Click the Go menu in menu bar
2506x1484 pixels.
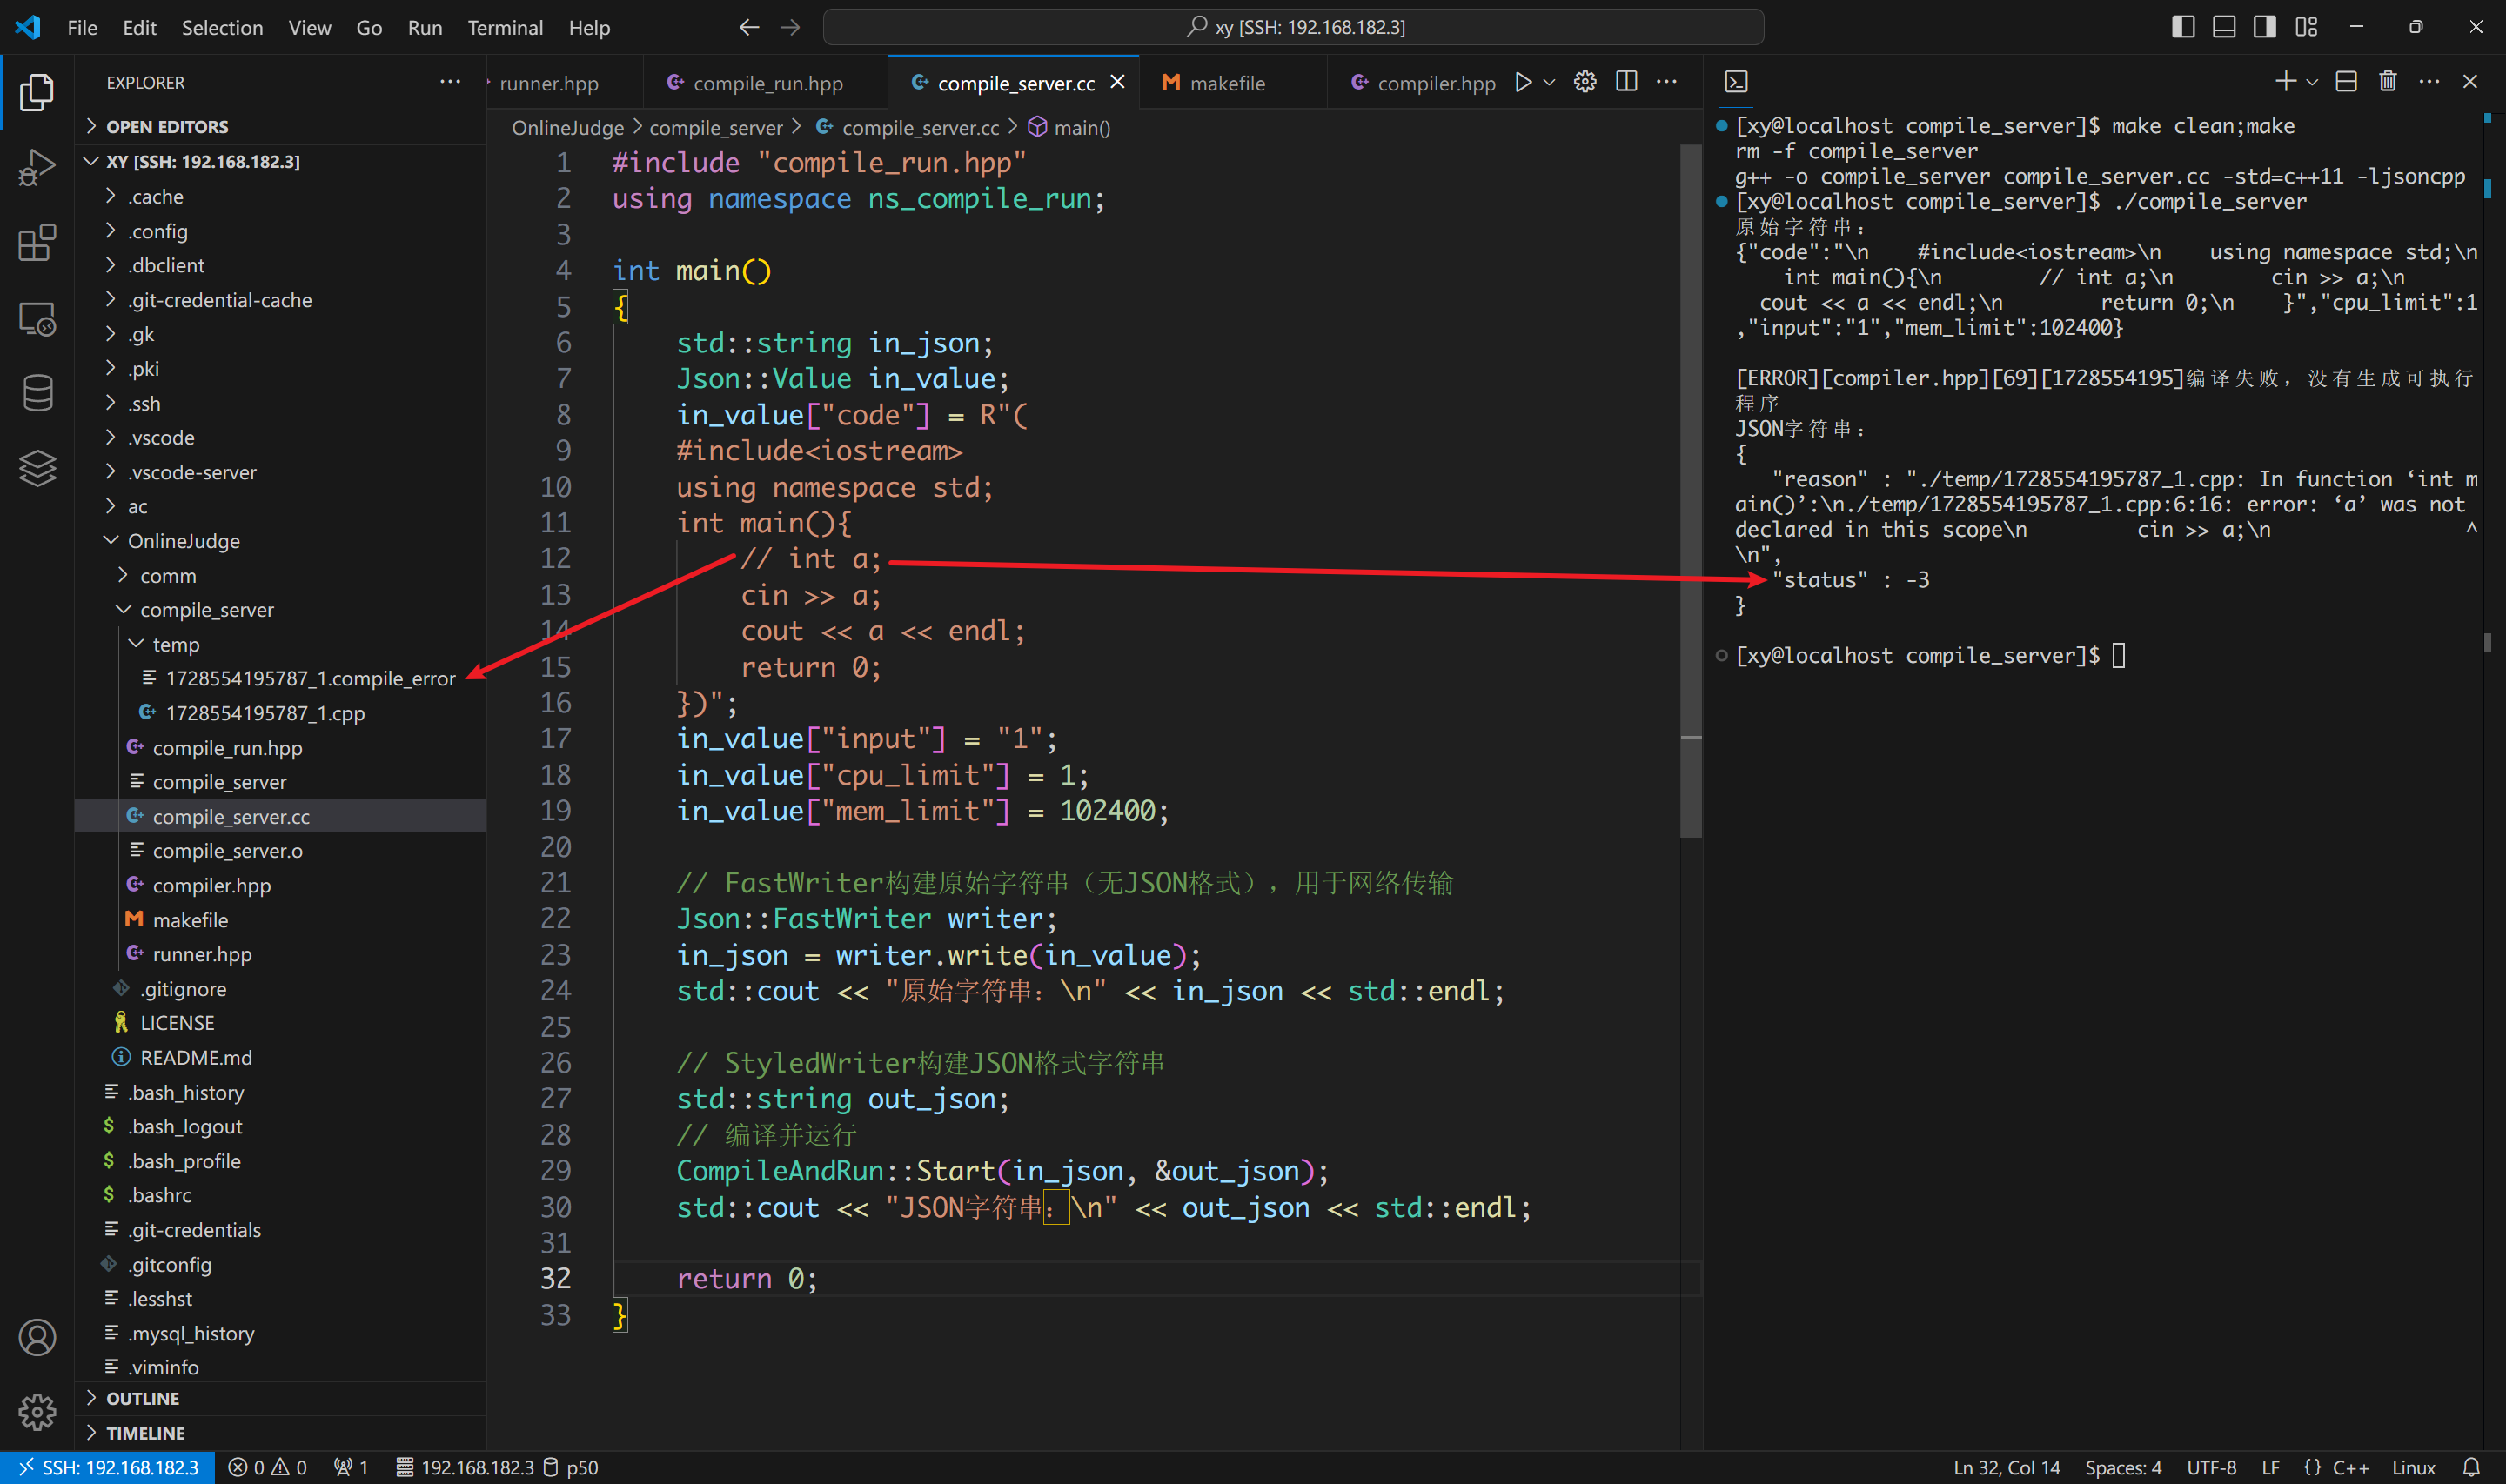[x=365, y=26]
